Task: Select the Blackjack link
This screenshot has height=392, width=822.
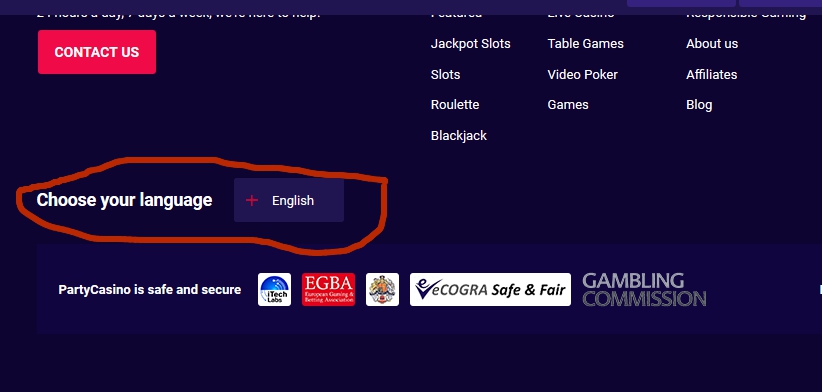Action: click(459, 136)
